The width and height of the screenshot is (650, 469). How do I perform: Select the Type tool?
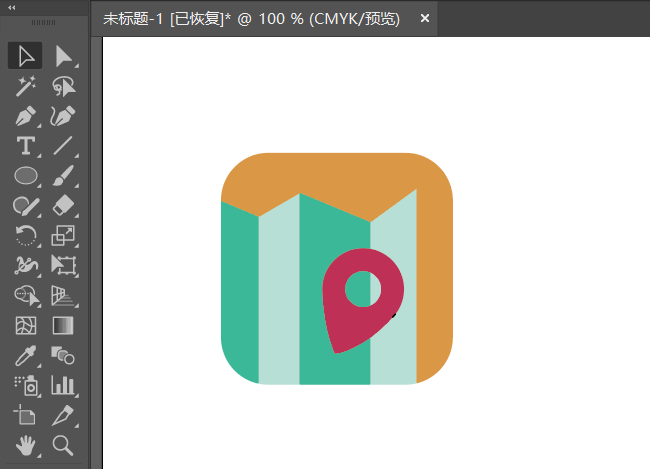click(25, 146)
